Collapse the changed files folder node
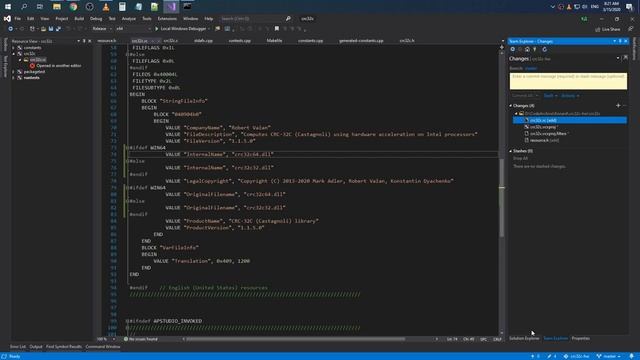 (516, 113)
